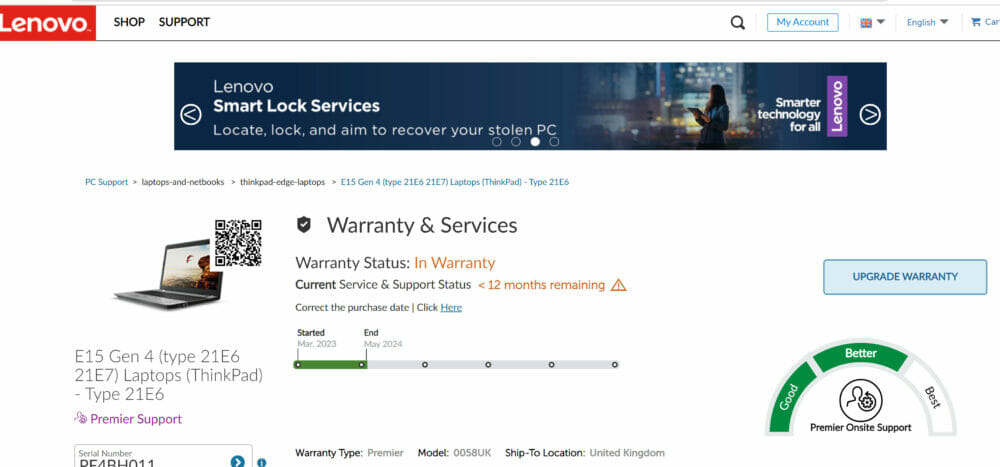Click the Smart Lock Services banner
Image resolution: width=1000 pixels, height=467 pixels.
point(530,106)
